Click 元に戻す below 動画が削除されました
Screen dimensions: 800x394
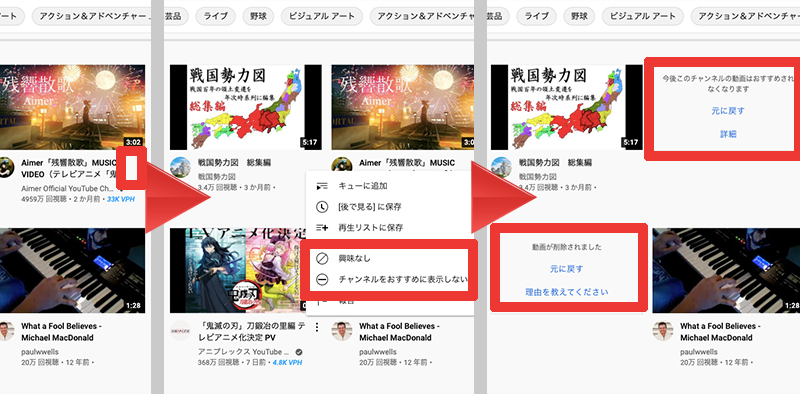[567, 269]
